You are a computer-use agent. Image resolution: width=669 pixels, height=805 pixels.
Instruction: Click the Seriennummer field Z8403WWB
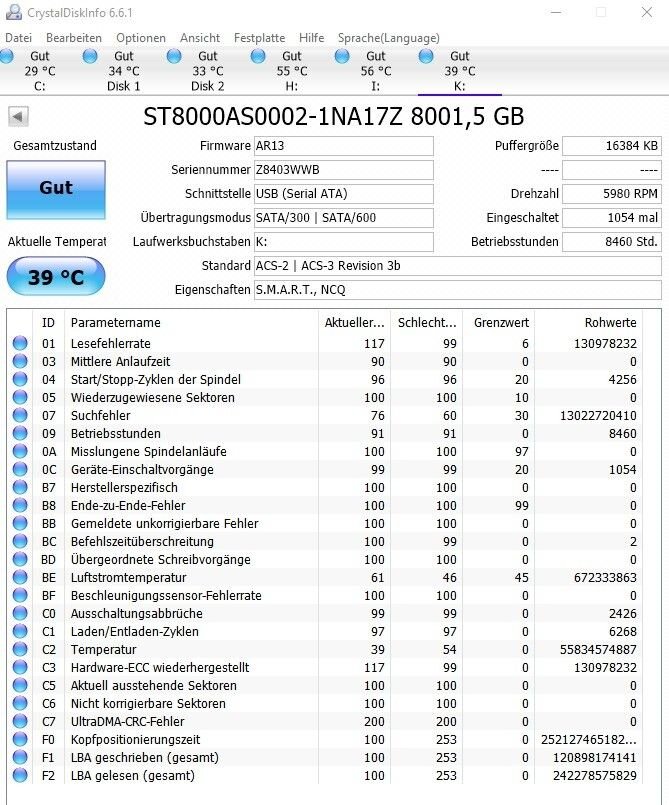click(x=343, y=170)
